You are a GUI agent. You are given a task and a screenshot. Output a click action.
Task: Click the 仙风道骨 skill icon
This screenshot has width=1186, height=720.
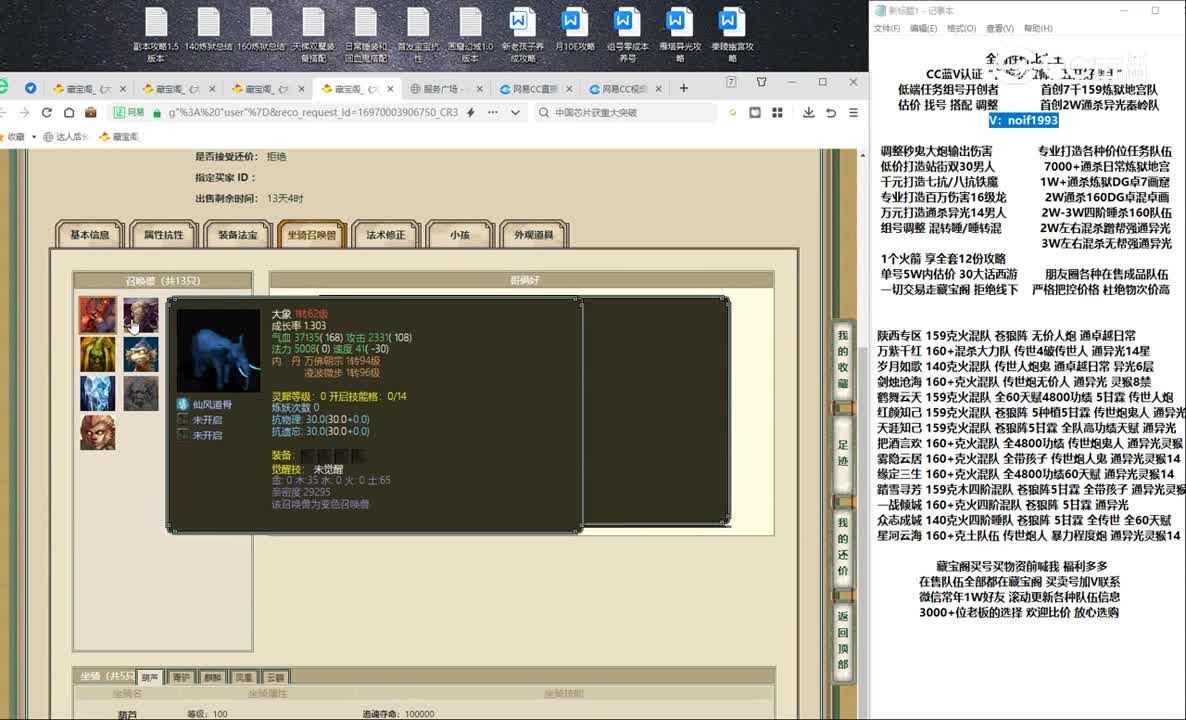[x=182, y=405]
